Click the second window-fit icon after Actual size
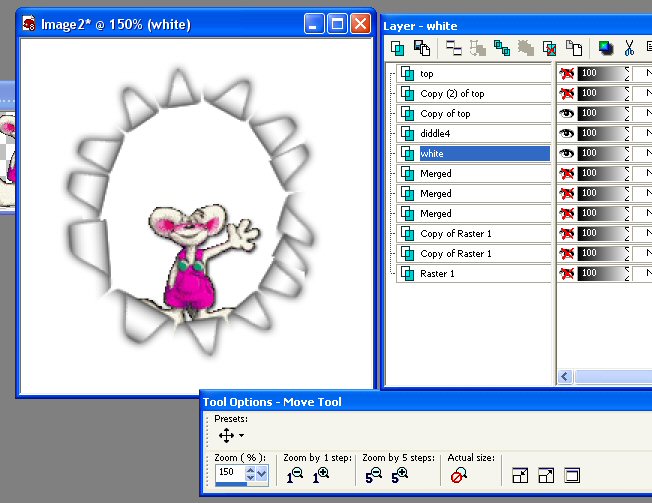Screen dimensions: 652x503 click(546, 475)
